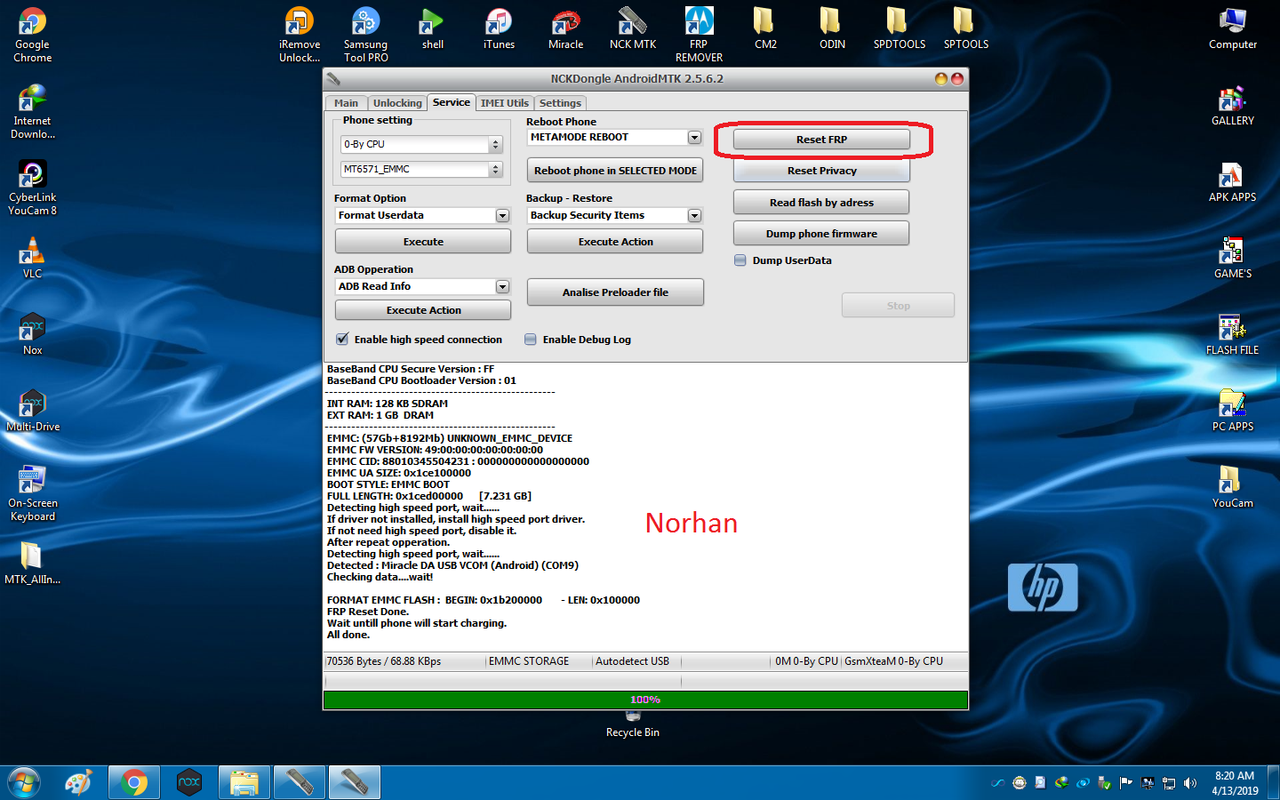
Task: Click the Reset FRP button
Action: coord(821,140)
